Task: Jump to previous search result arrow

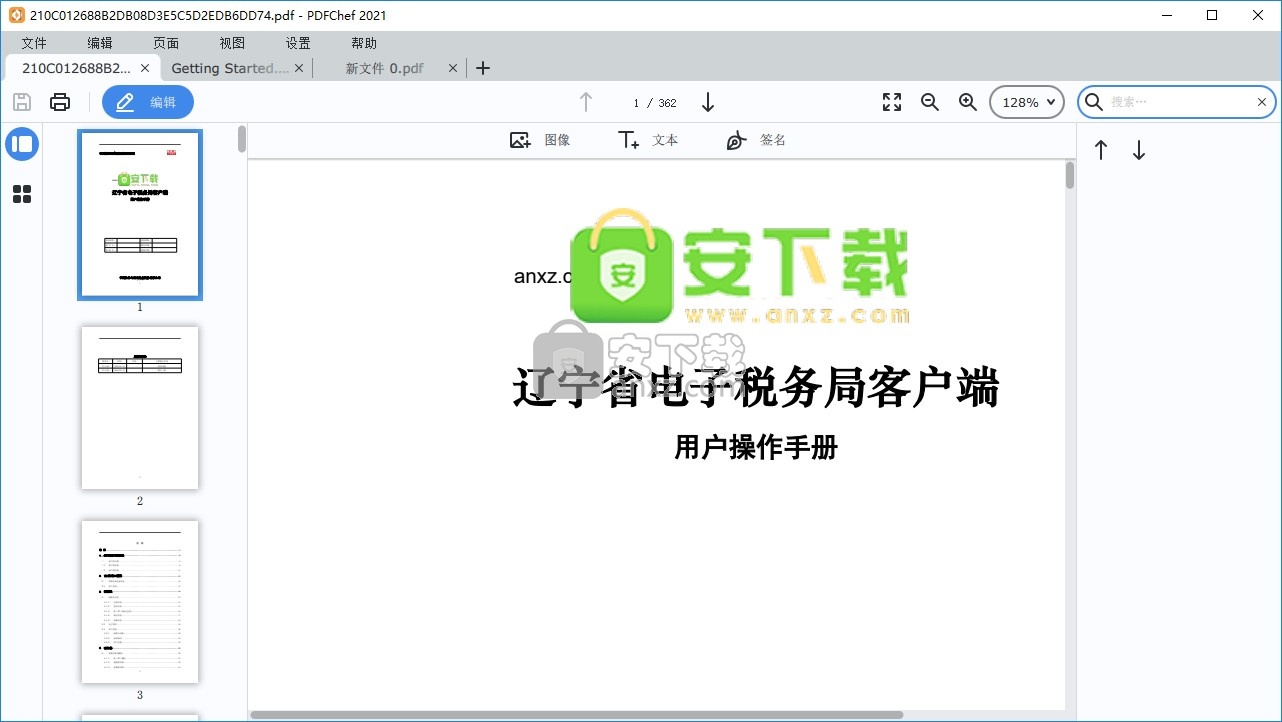Action: click(1101, 150)
